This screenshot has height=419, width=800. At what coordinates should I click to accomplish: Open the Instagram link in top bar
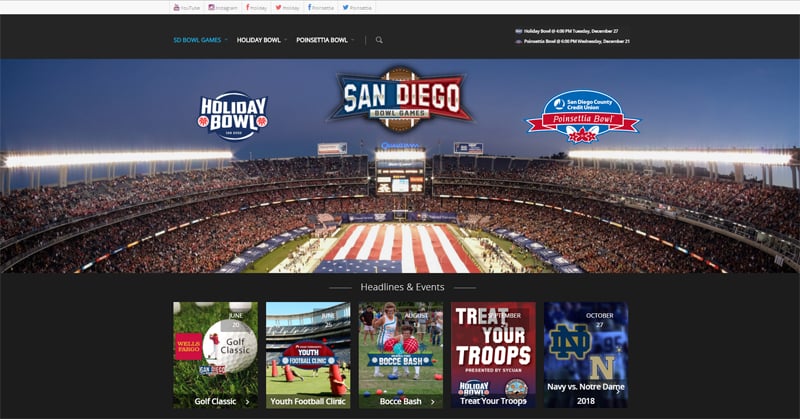coord(223,8)
